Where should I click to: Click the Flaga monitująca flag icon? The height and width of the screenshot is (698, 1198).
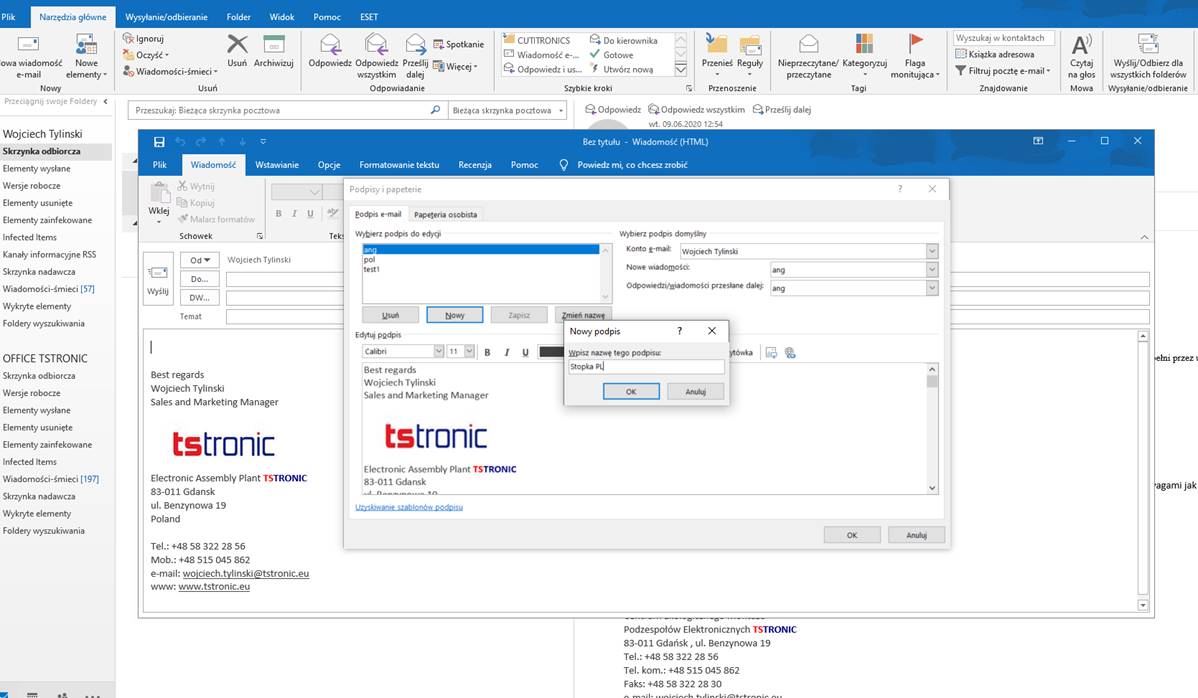point(915,43)
